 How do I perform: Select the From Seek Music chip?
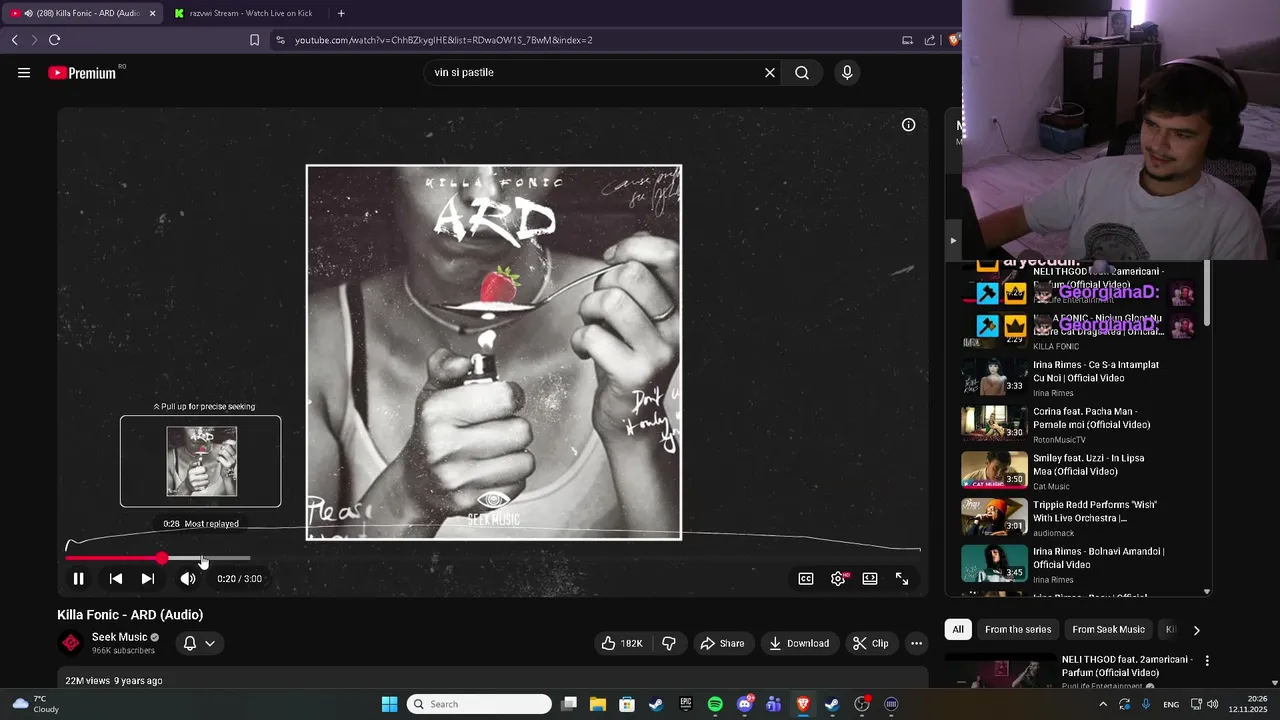point(1108,629)
